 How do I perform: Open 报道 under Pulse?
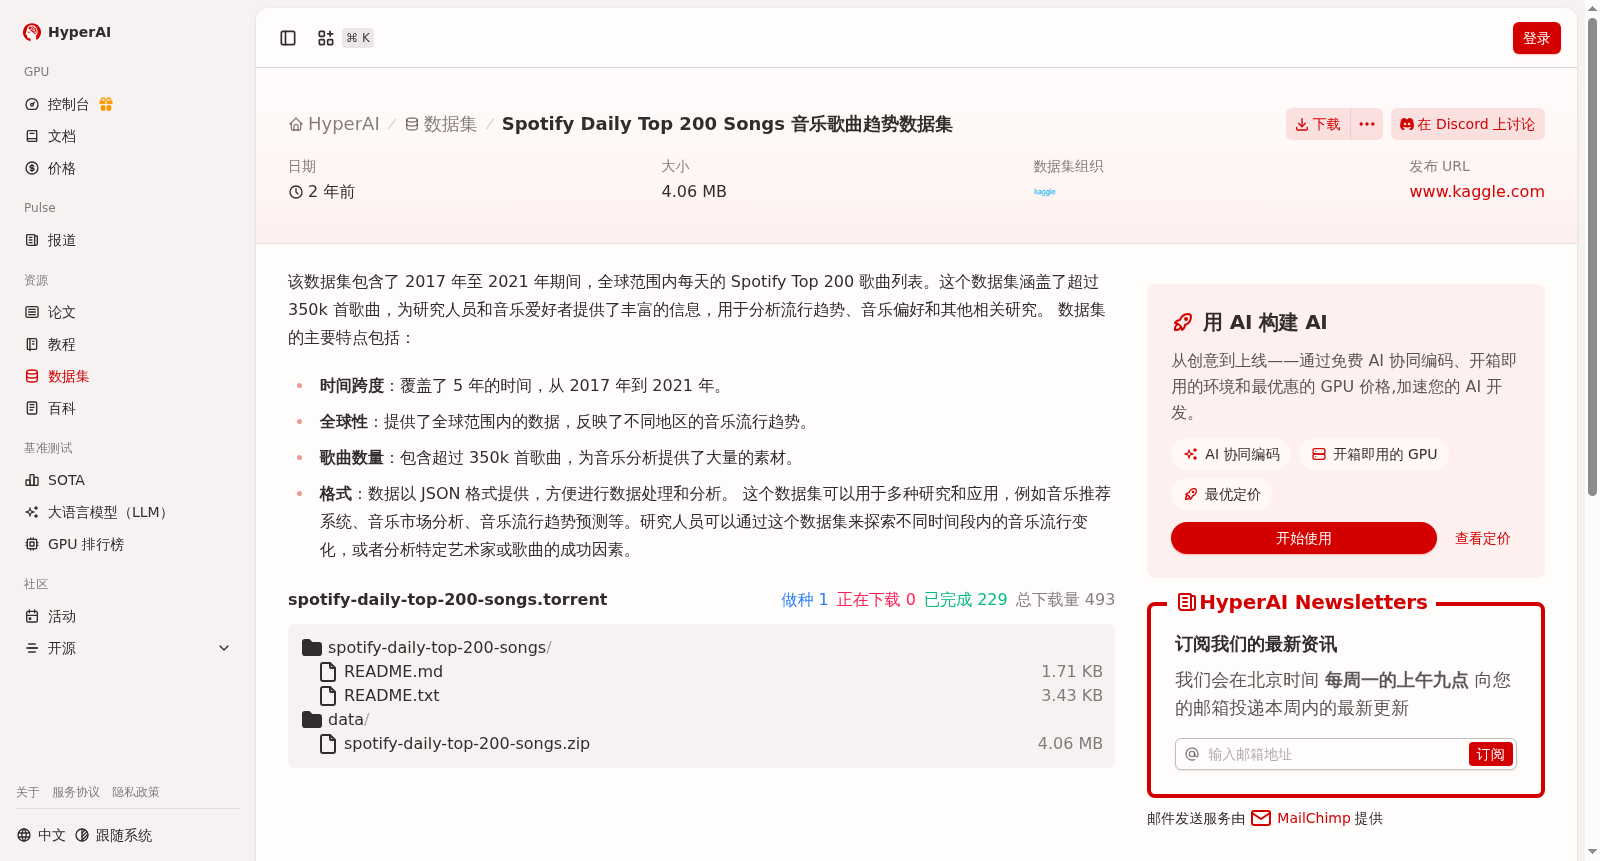coord(62,240)
